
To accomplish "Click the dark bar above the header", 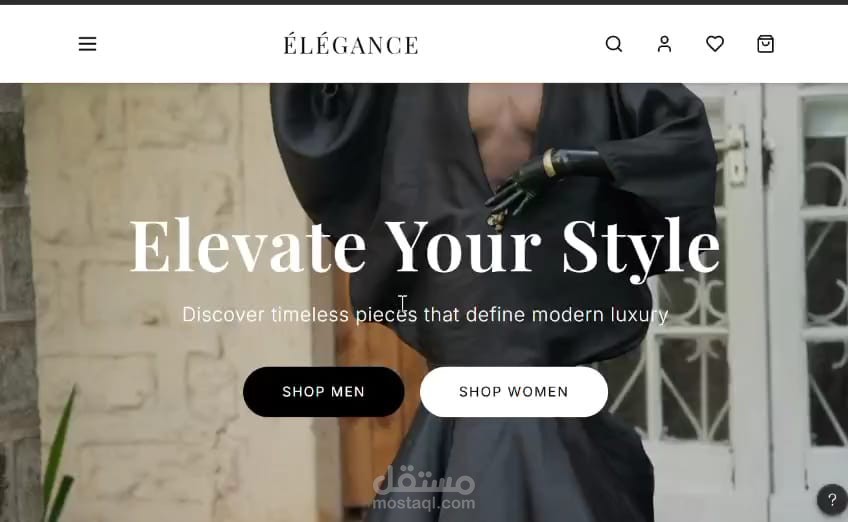I will (424, 2).
